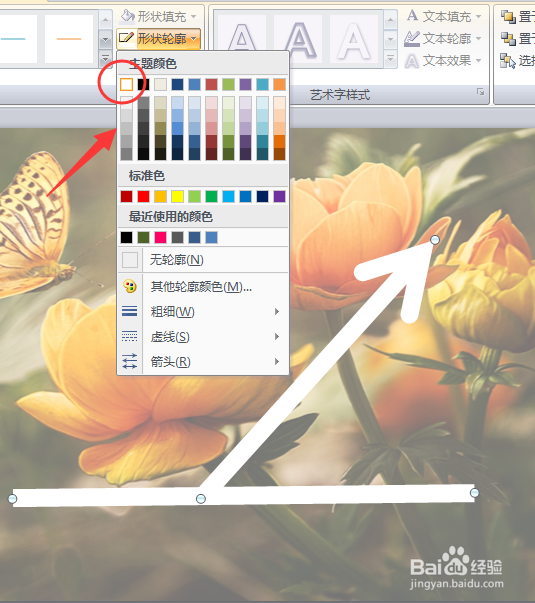Pick dark red in 标准色 row

pyautogui.click(x=127, y=197)
